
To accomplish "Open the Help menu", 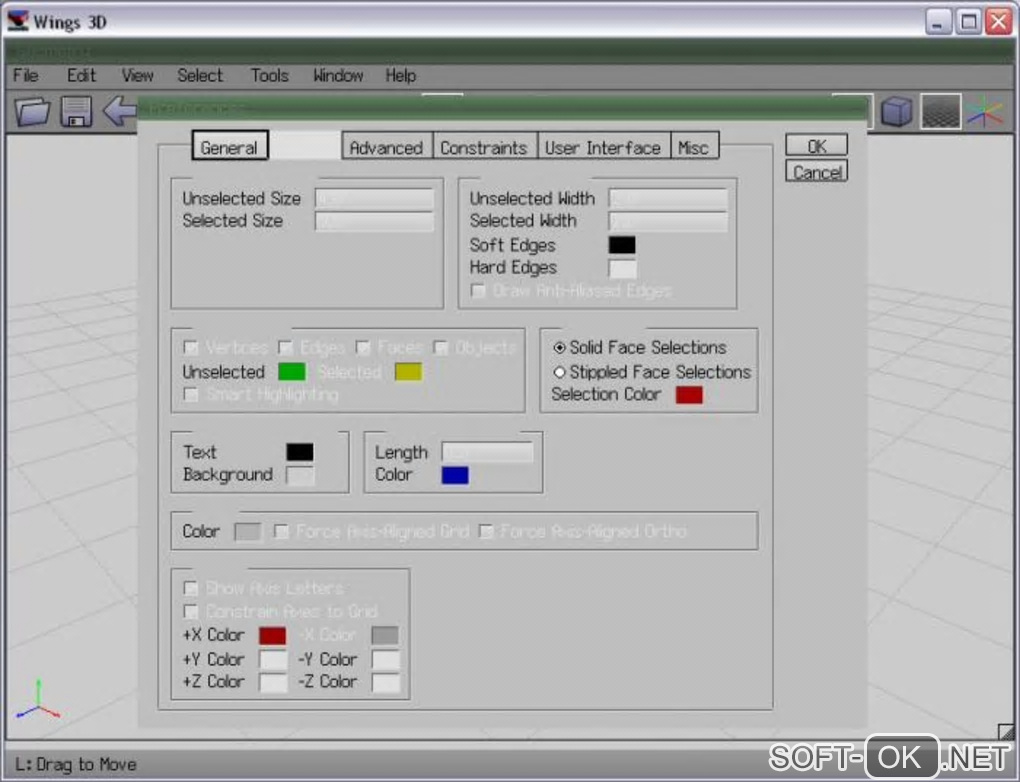I will pos(400,75).
